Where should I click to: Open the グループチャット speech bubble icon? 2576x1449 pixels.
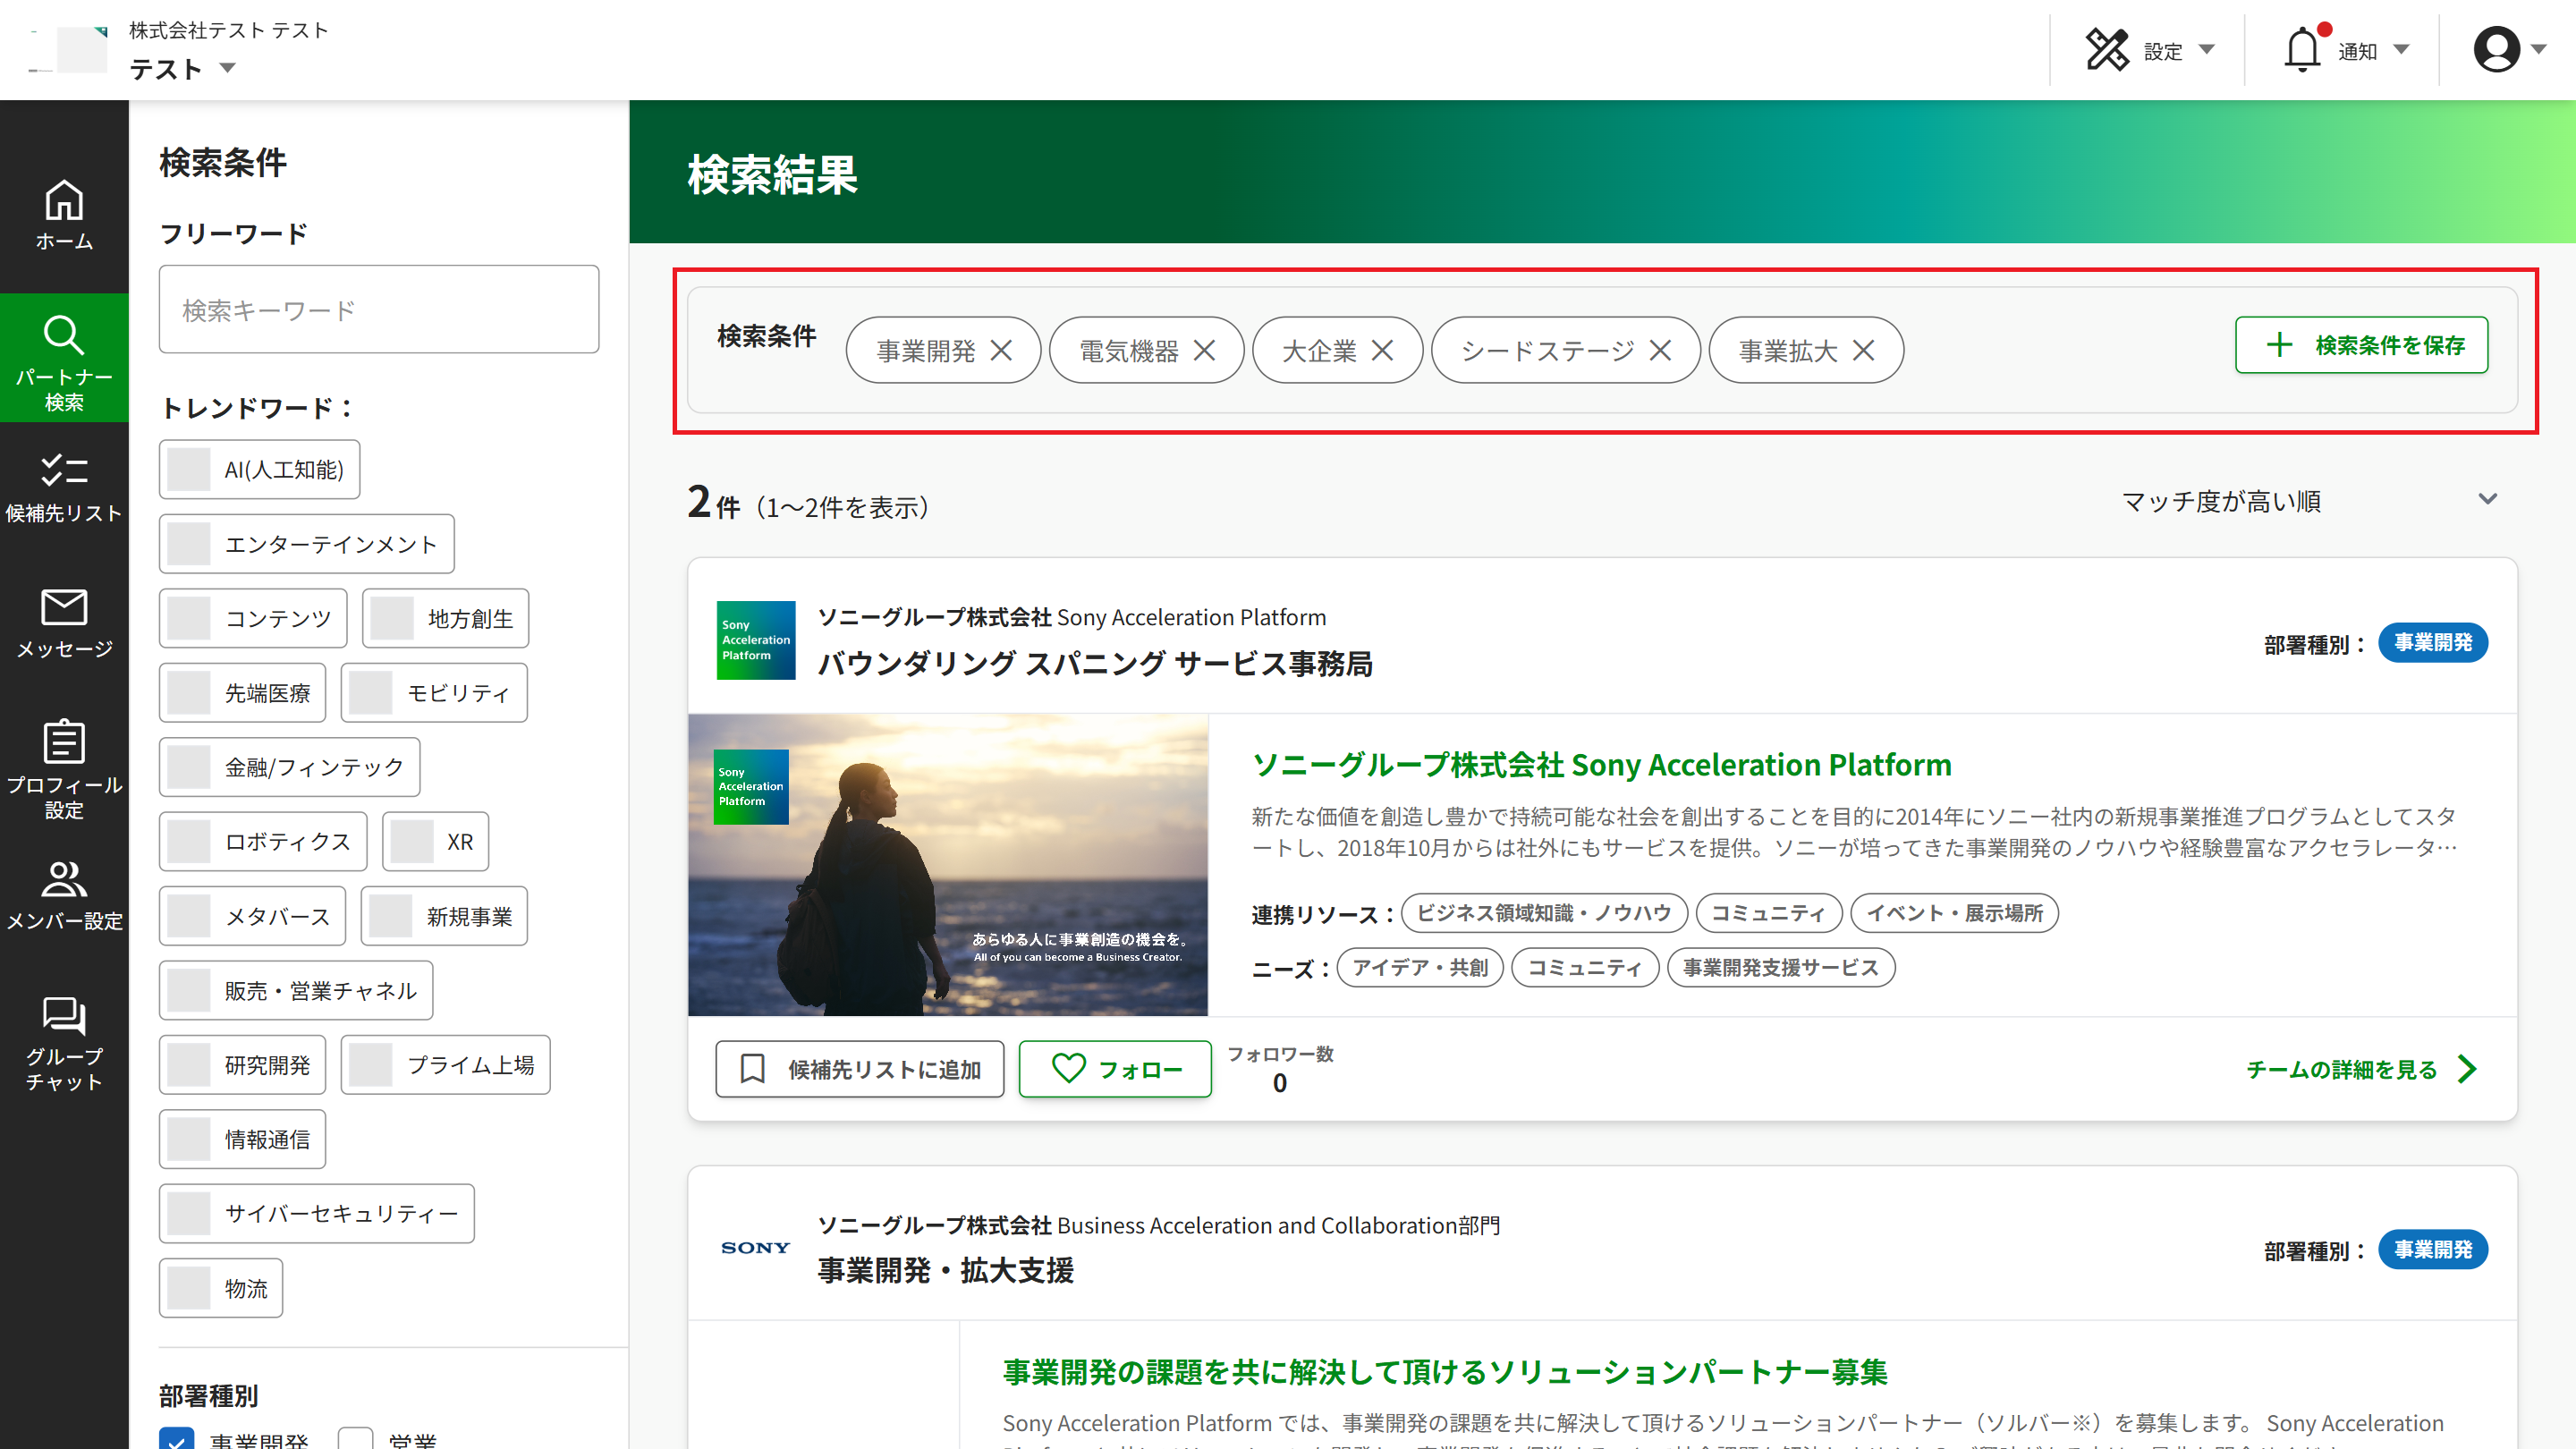pyautogui.click(x=64, y=1015)
